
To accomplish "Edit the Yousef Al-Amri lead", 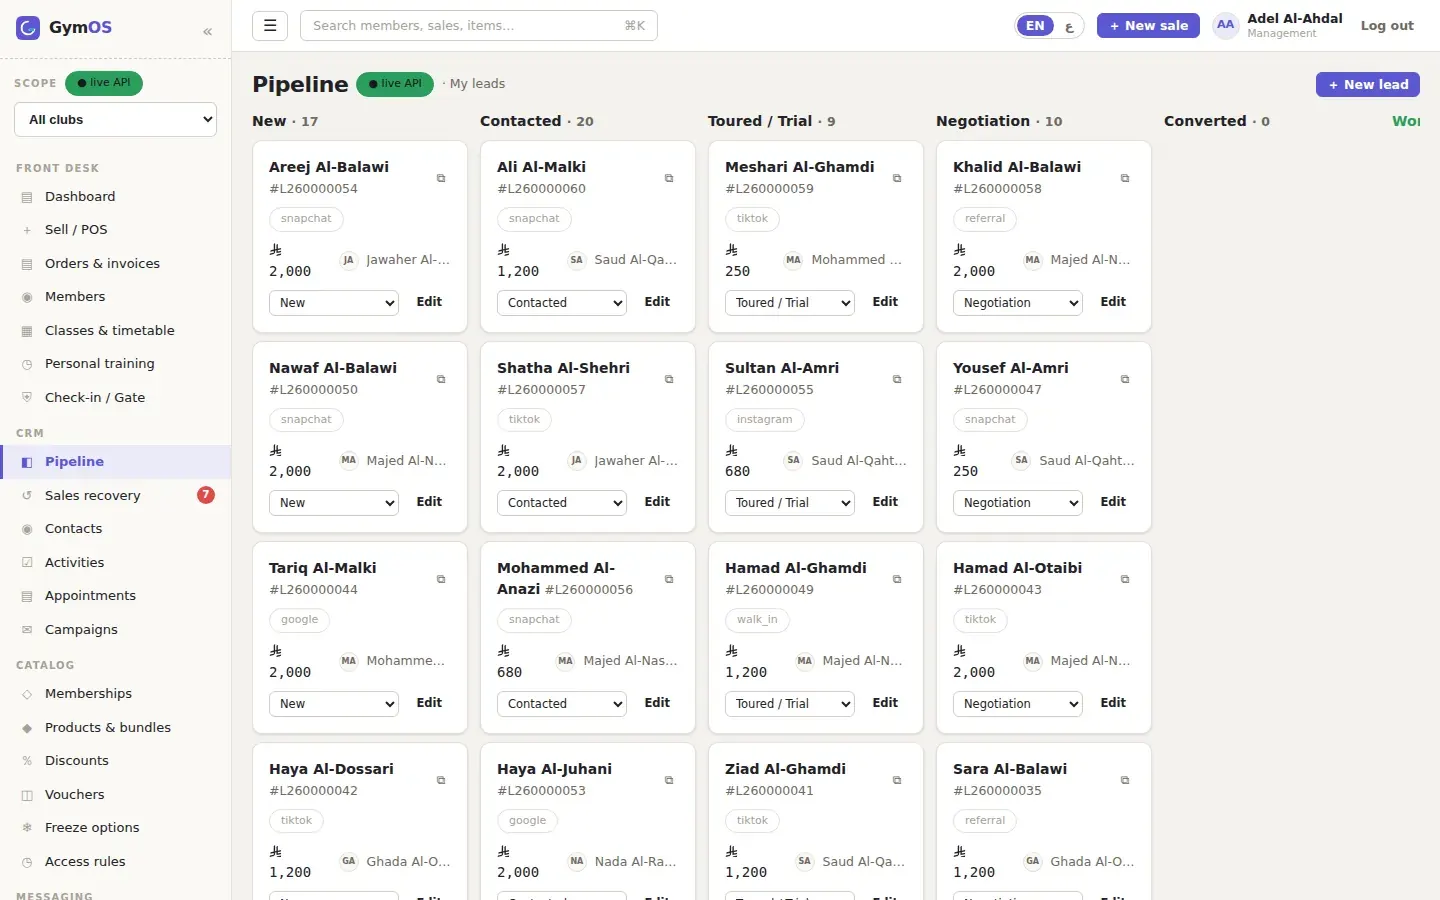I will coord(1113,502).
